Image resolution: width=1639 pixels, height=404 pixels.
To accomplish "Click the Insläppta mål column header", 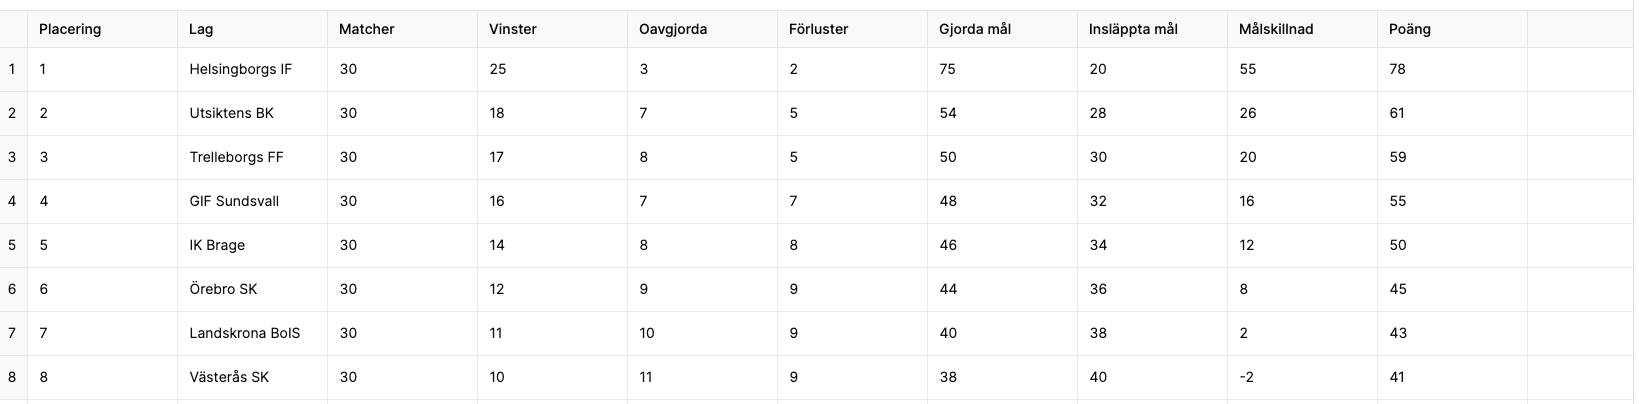I will [x=1152, y=29].
